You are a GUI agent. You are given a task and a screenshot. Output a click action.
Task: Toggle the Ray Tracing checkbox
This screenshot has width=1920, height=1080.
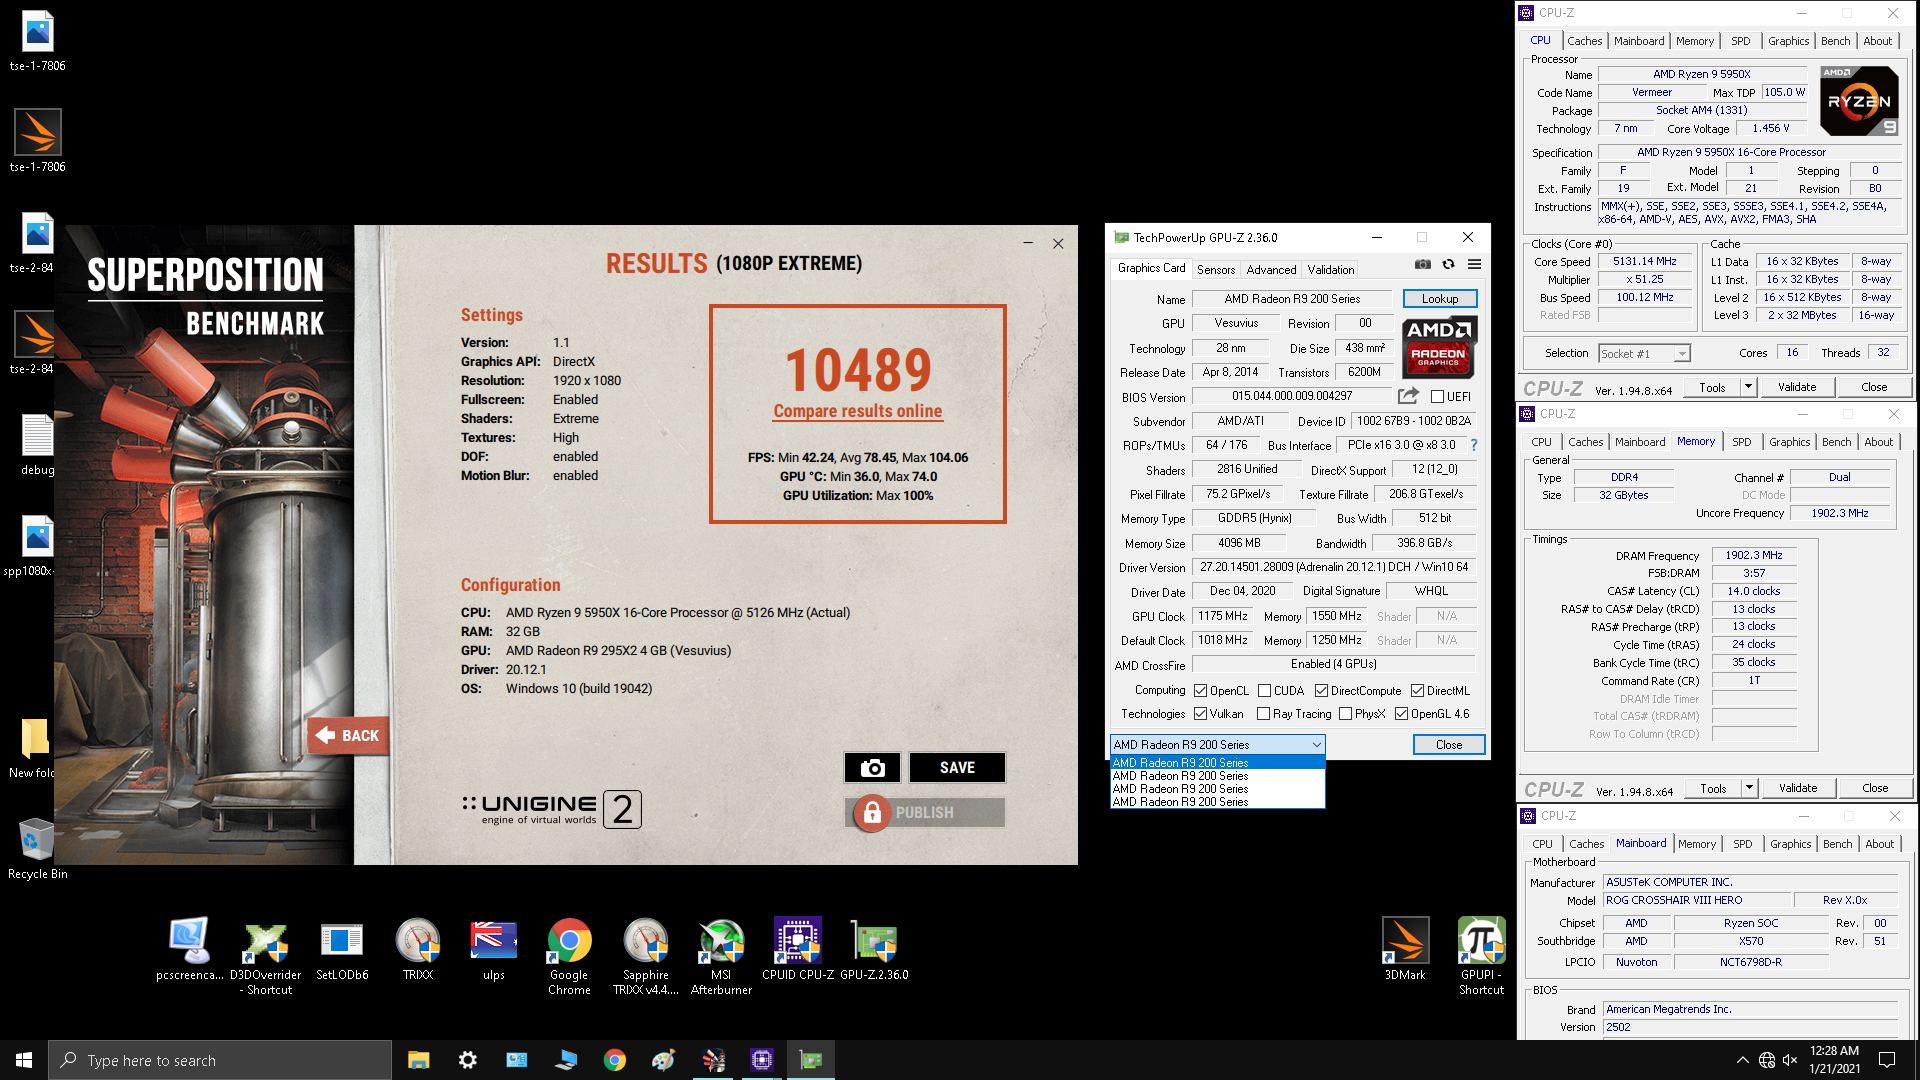click(x=1263, y=714)
